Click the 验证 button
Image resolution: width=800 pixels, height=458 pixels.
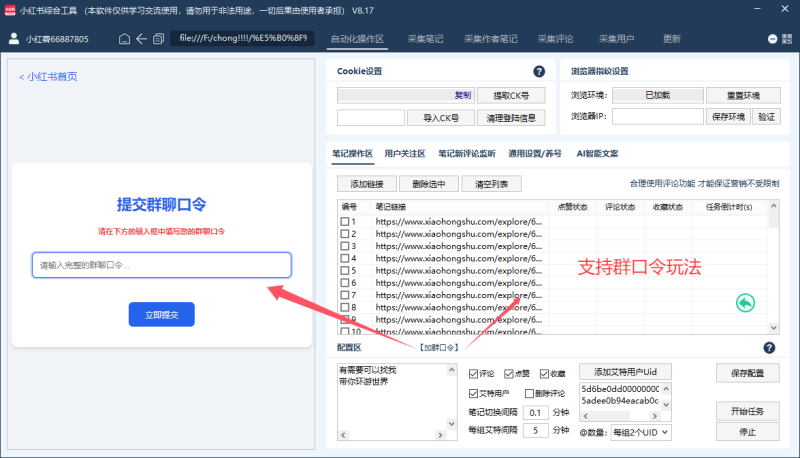[766, 117]
